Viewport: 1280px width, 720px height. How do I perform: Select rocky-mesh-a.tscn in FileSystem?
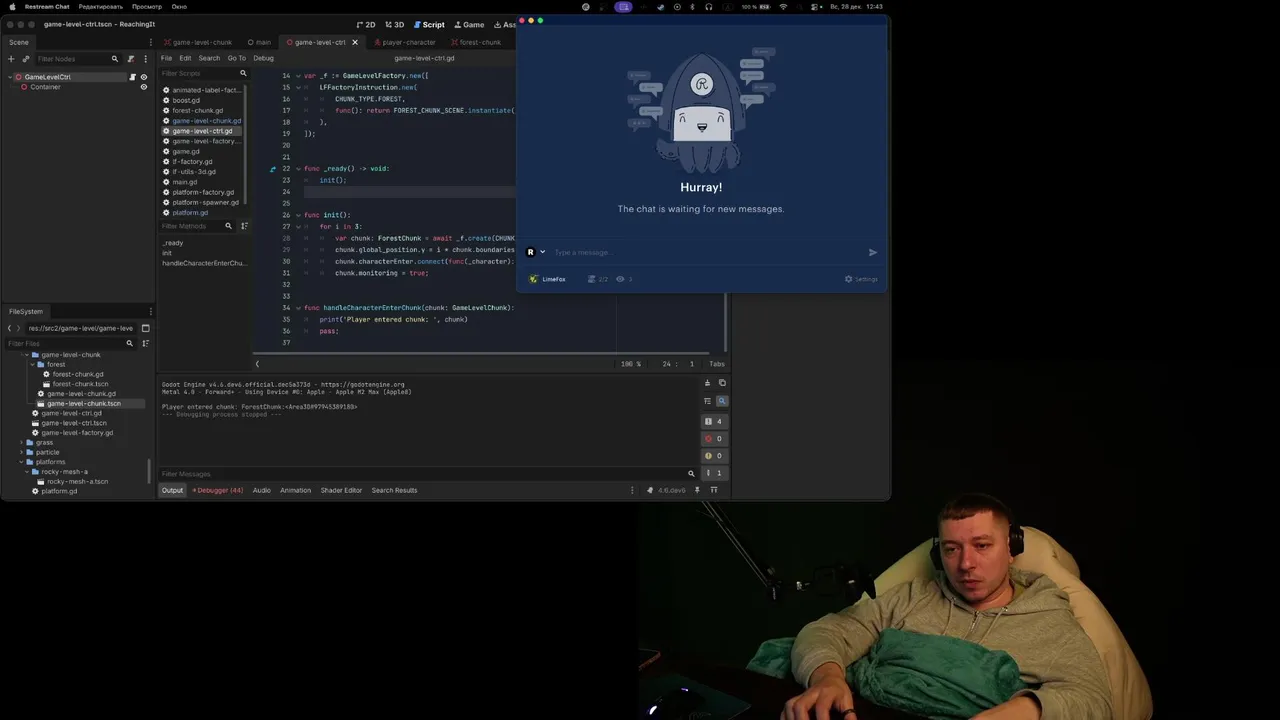point(78,482)
